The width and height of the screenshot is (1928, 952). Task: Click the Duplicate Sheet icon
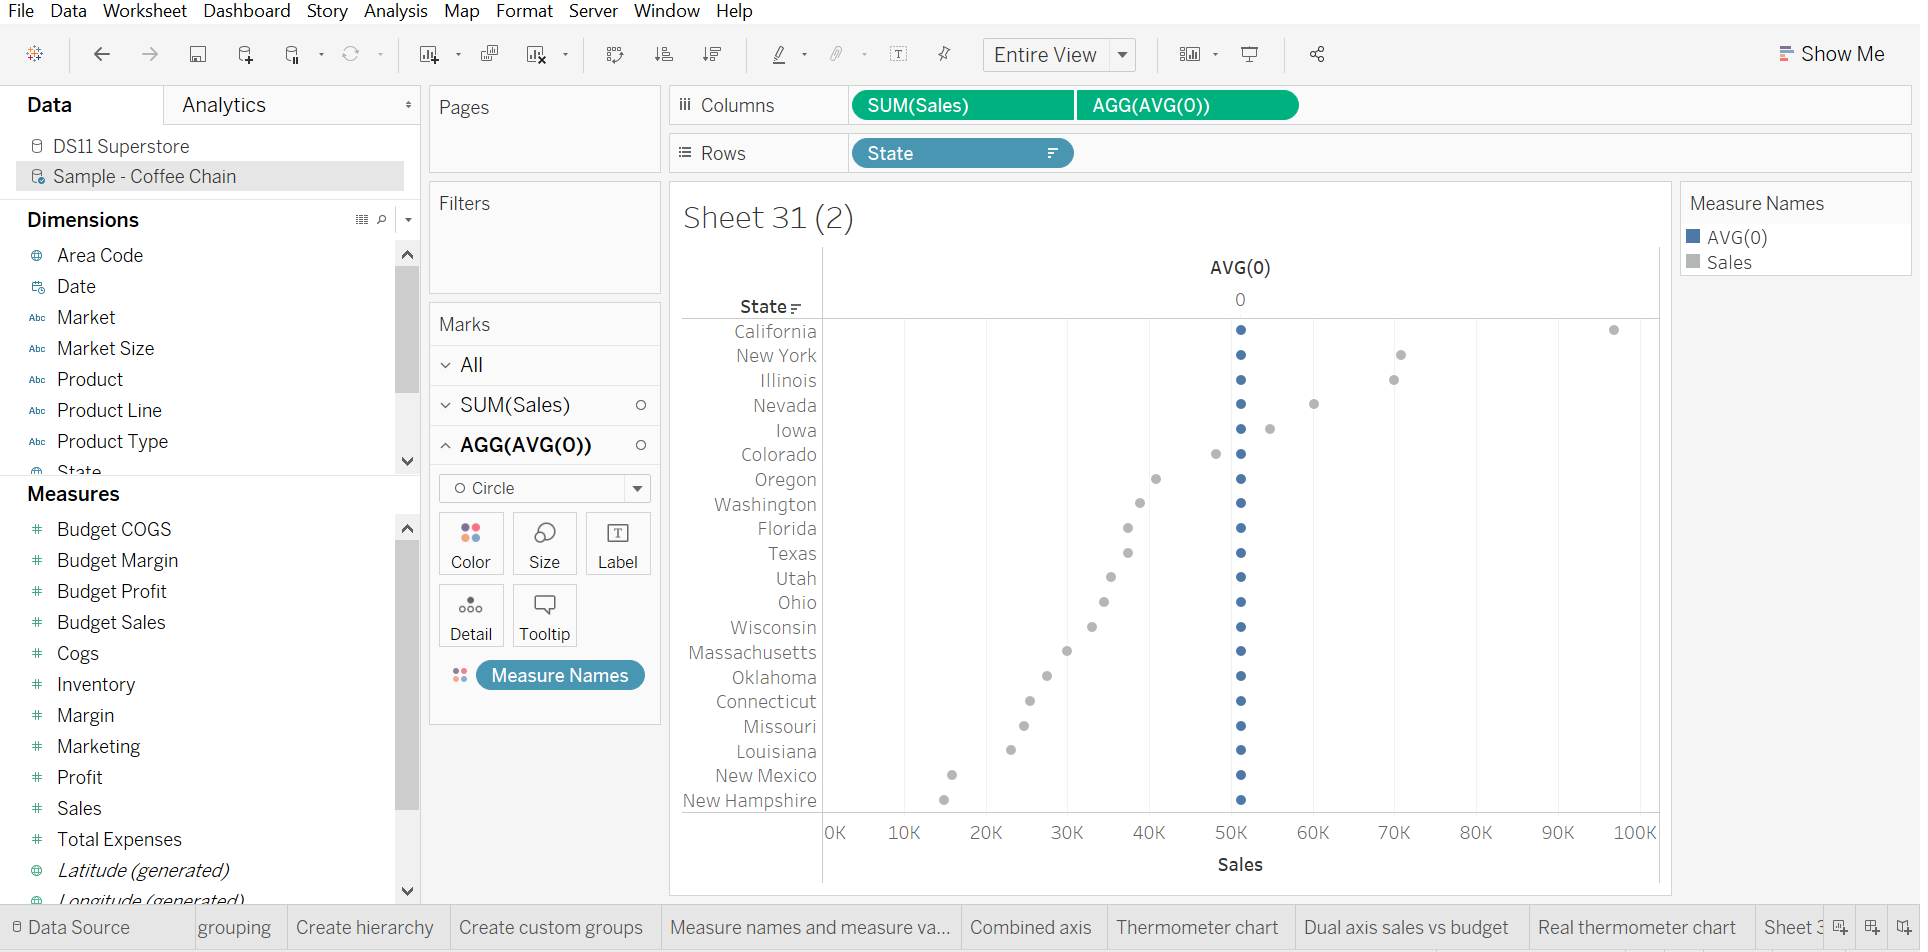[489, 54]
